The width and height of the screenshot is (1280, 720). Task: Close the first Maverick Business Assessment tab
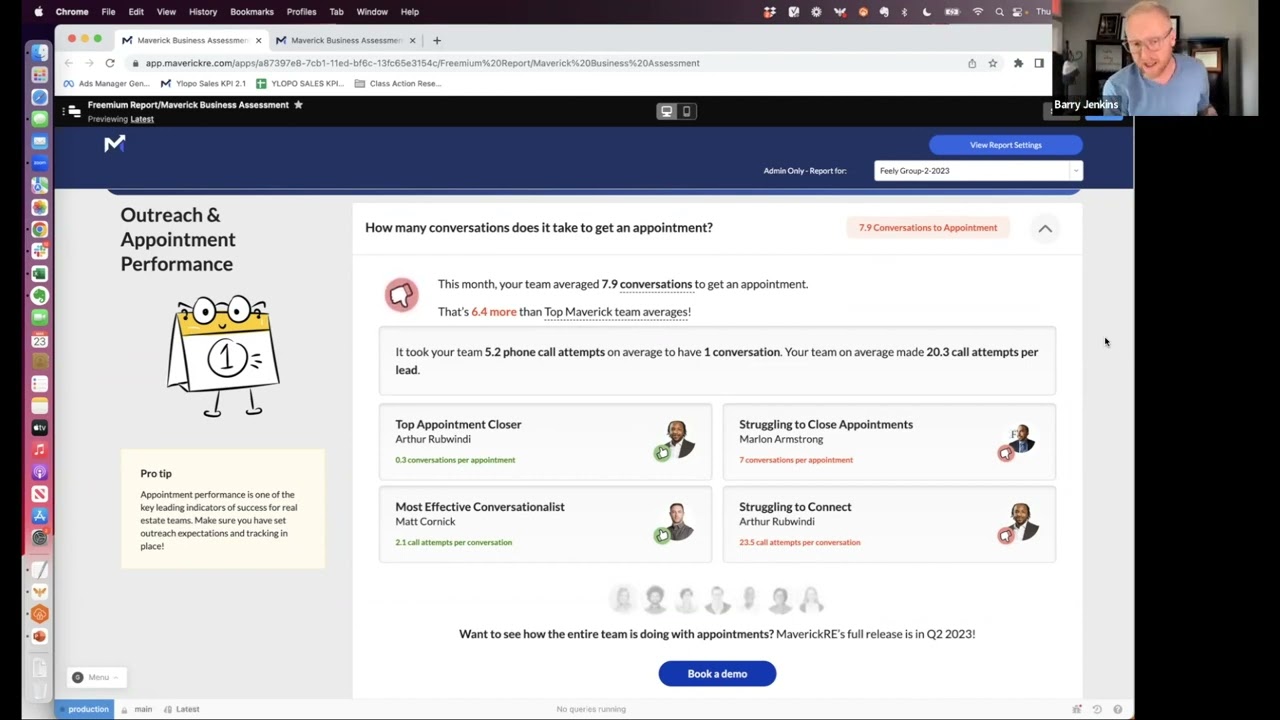pos(258,40)
